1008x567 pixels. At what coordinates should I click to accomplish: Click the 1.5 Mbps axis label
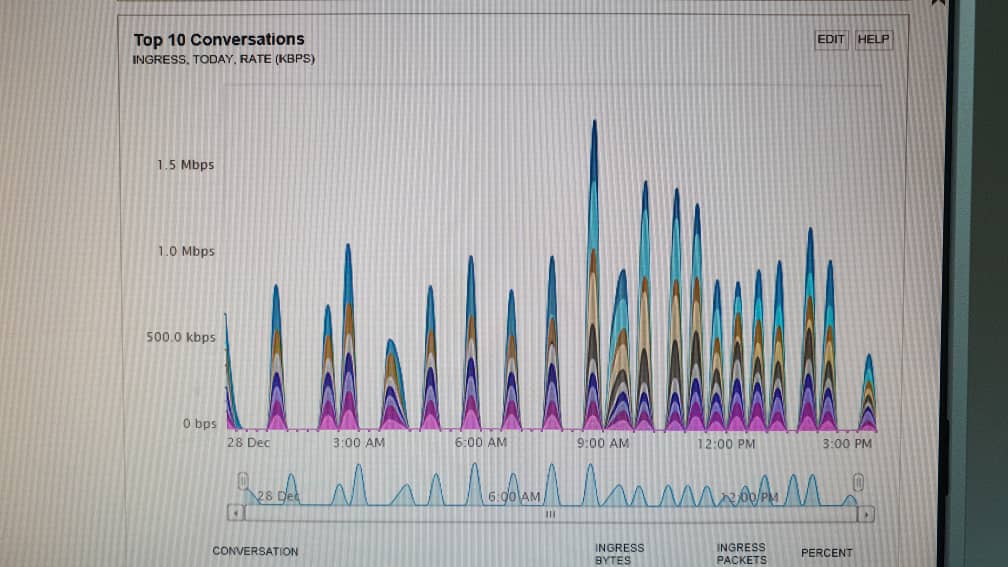(185, 165)
